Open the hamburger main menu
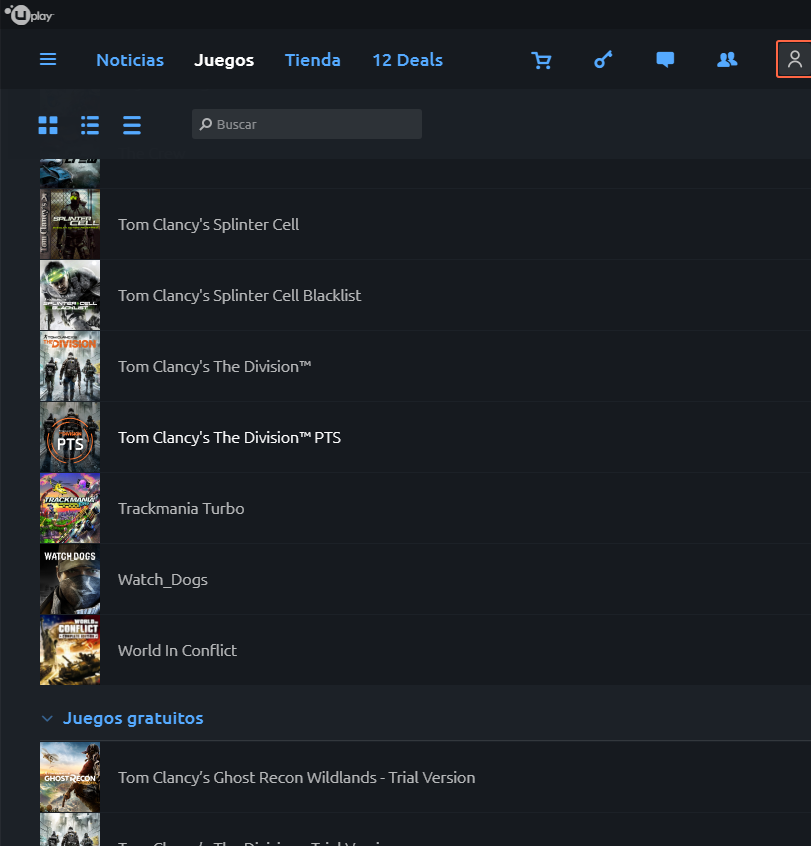811x846 pixels. [x=48, y=60]
